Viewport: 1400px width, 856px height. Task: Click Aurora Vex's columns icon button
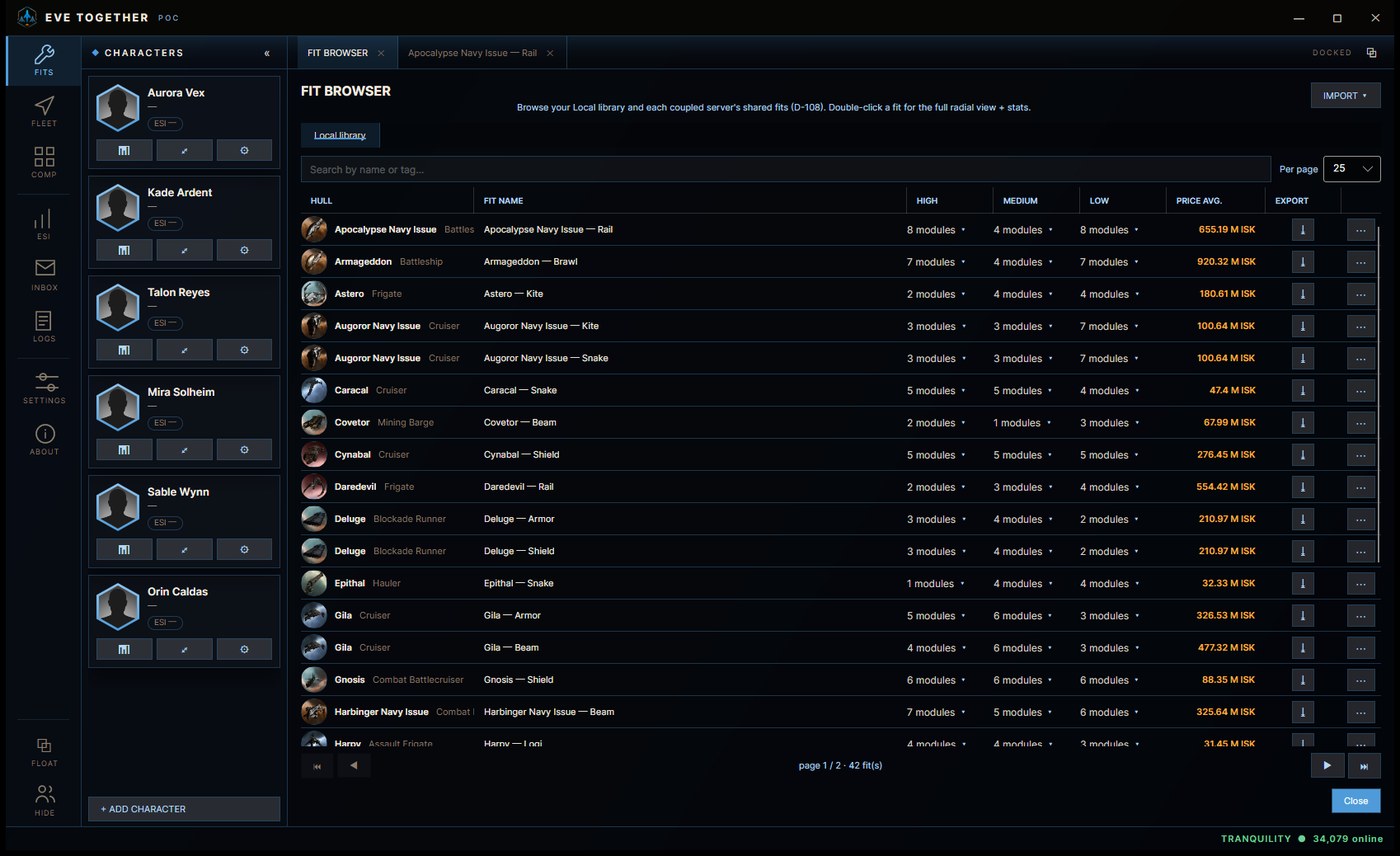pyautogui.click(x=124, y=150)
